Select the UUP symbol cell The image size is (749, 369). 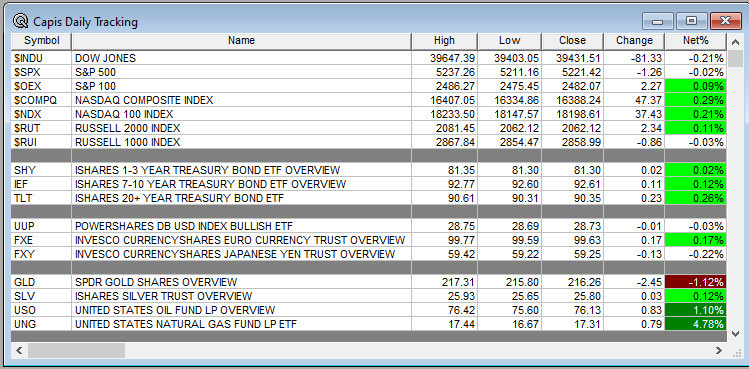(42, 226)
